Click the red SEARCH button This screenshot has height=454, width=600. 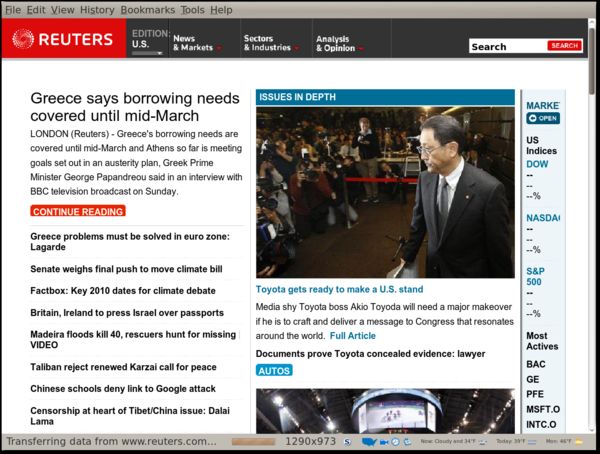click(564, 46)
